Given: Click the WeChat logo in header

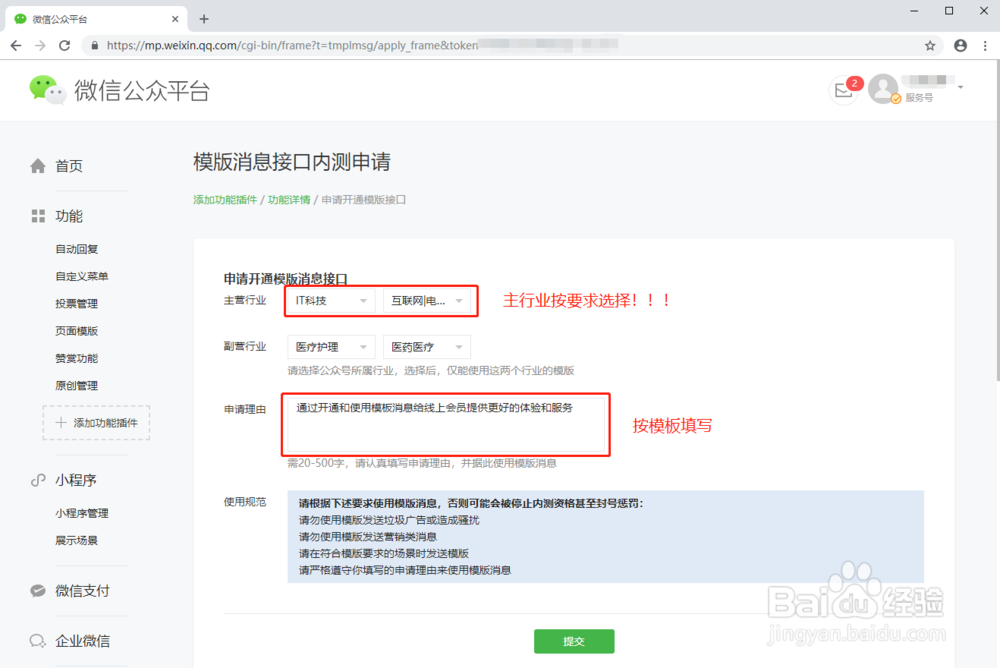Looking at the screenshot, I should tap(47, 90).
